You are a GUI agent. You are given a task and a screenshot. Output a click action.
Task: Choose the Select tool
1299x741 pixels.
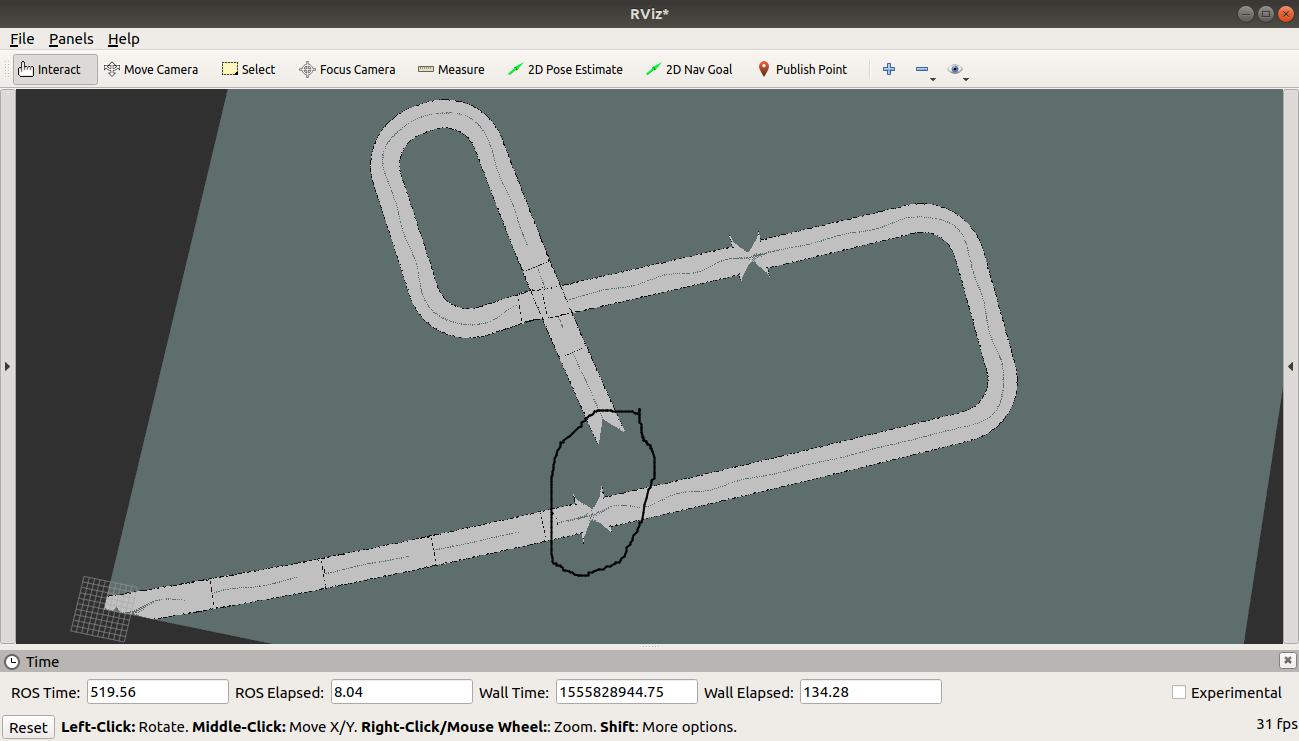click(248, 69)
